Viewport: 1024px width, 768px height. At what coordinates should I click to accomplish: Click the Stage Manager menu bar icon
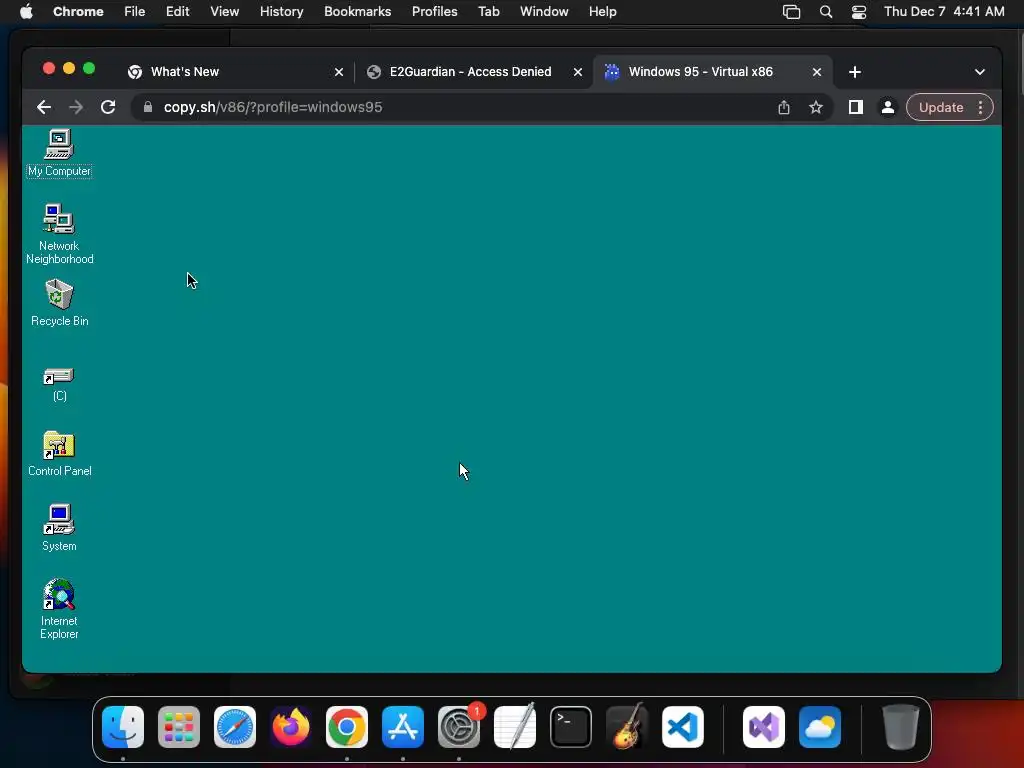point(792,11)
